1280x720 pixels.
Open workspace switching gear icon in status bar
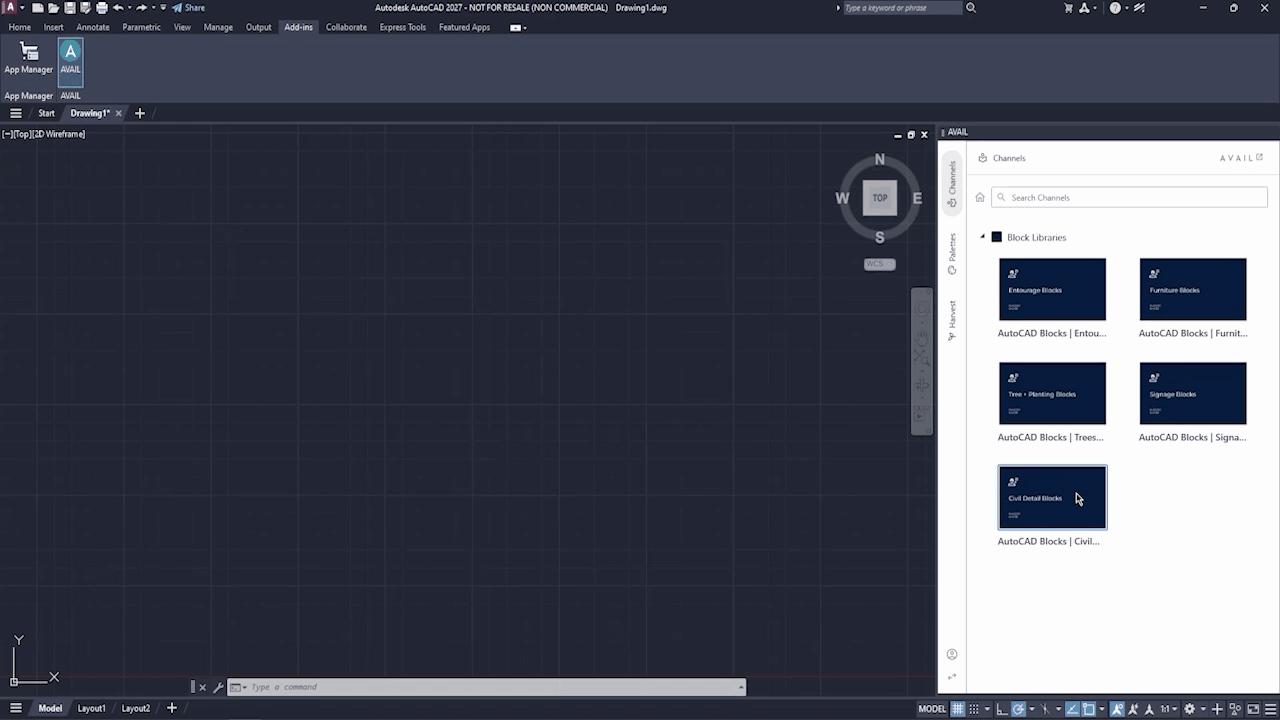1189,709
